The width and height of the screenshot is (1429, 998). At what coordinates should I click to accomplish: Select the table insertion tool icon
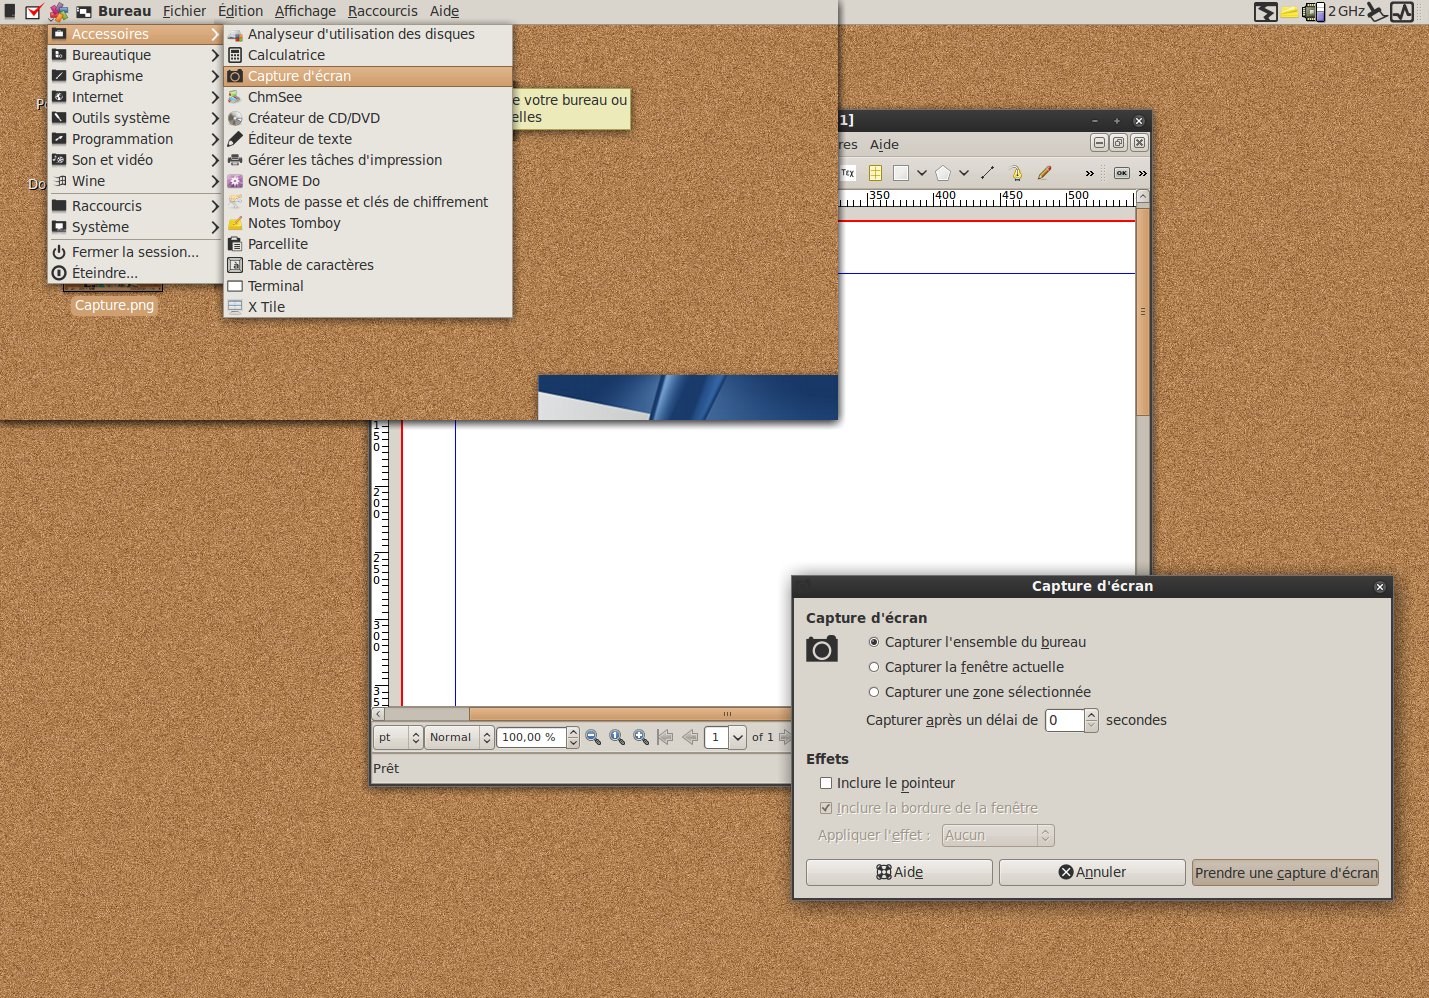pyautogui.click(x=875, y=173)
